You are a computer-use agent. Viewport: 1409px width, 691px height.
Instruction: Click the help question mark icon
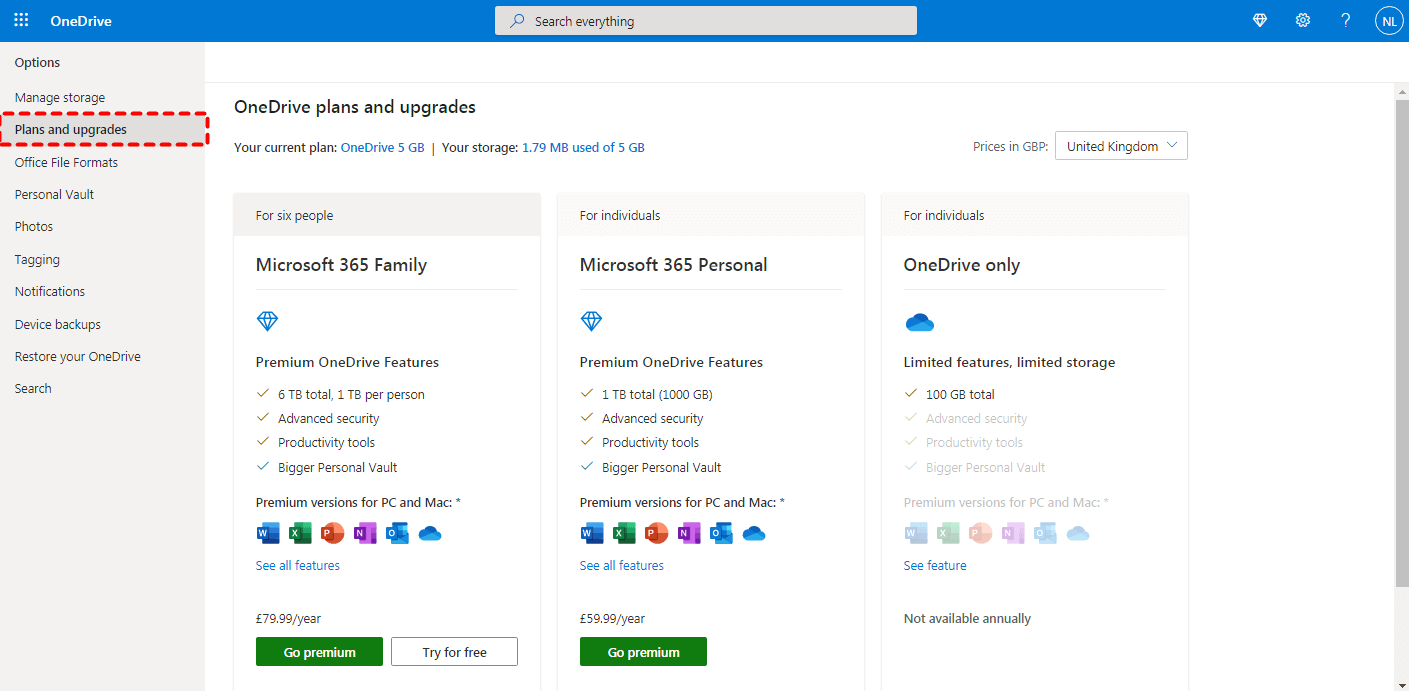[1346, 21]
